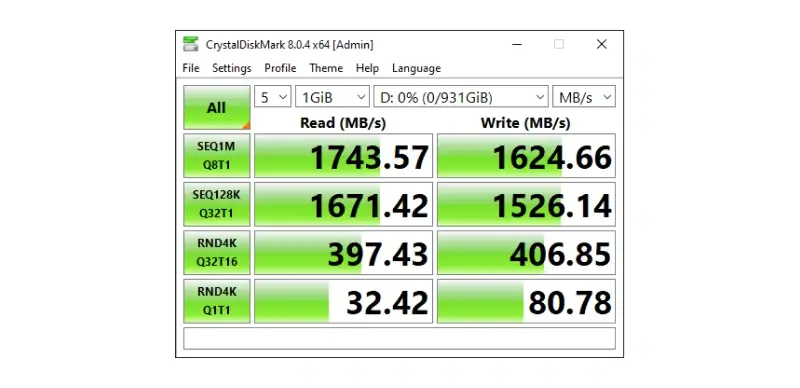This screenshot has height=388, width=800.
Task: Run all benchmarks with the All button
Action: 217,107
